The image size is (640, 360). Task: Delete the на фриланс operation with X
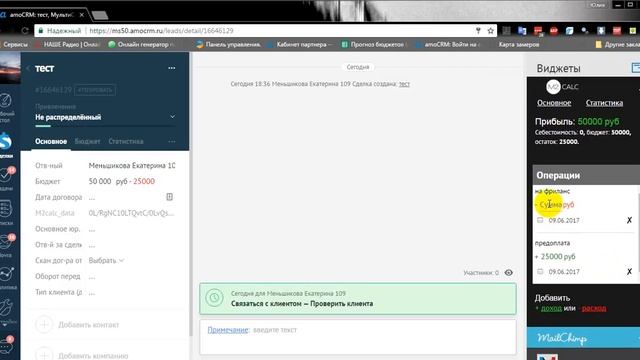coord(629,220)
